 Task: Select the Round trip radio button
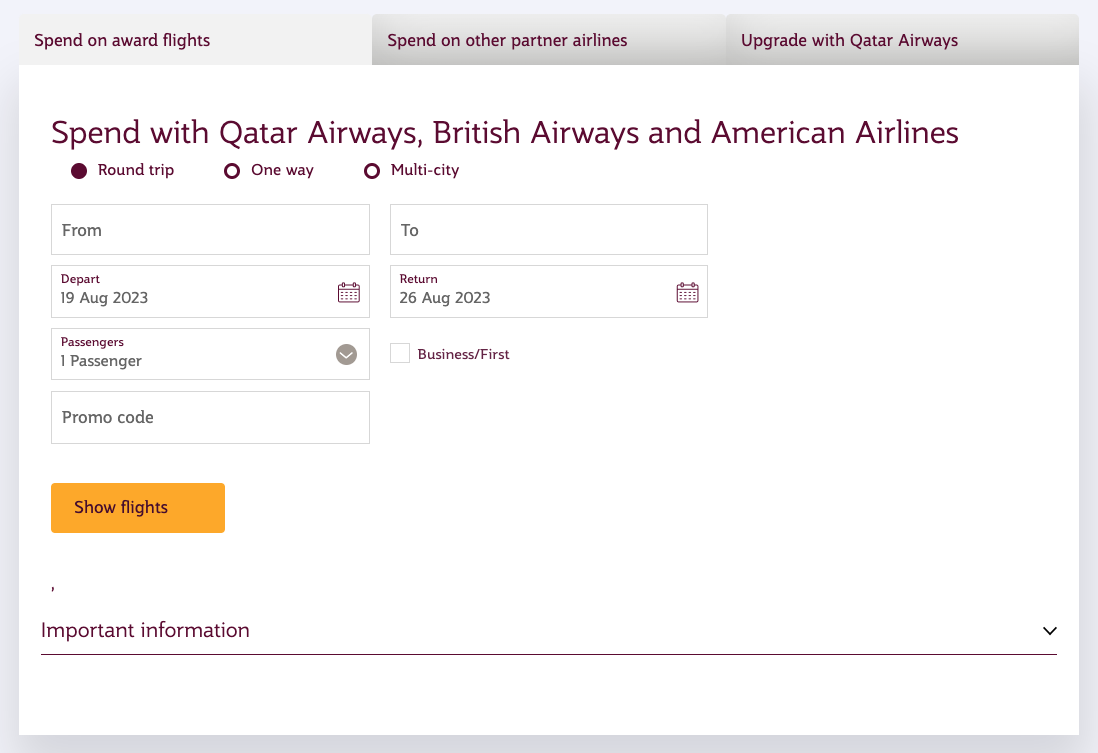pos(79,171)
